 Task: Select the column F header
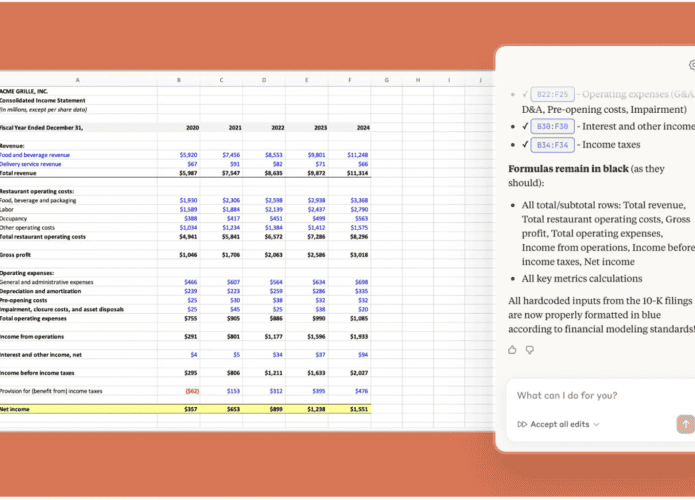pos(350,79)
